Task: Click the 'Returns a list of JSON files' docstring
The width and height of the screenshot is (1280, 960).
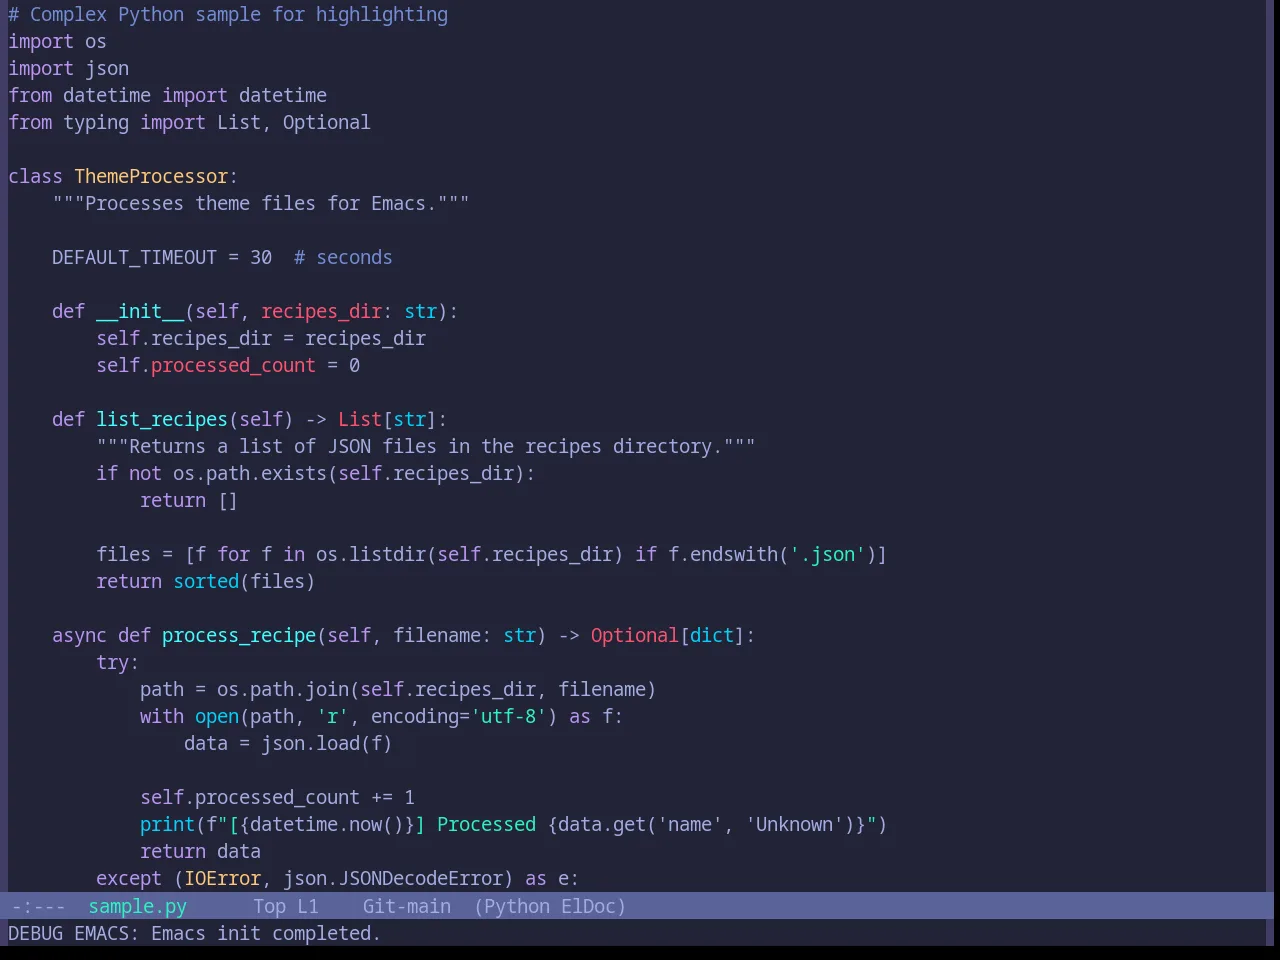Action: (x=426, y=446)
